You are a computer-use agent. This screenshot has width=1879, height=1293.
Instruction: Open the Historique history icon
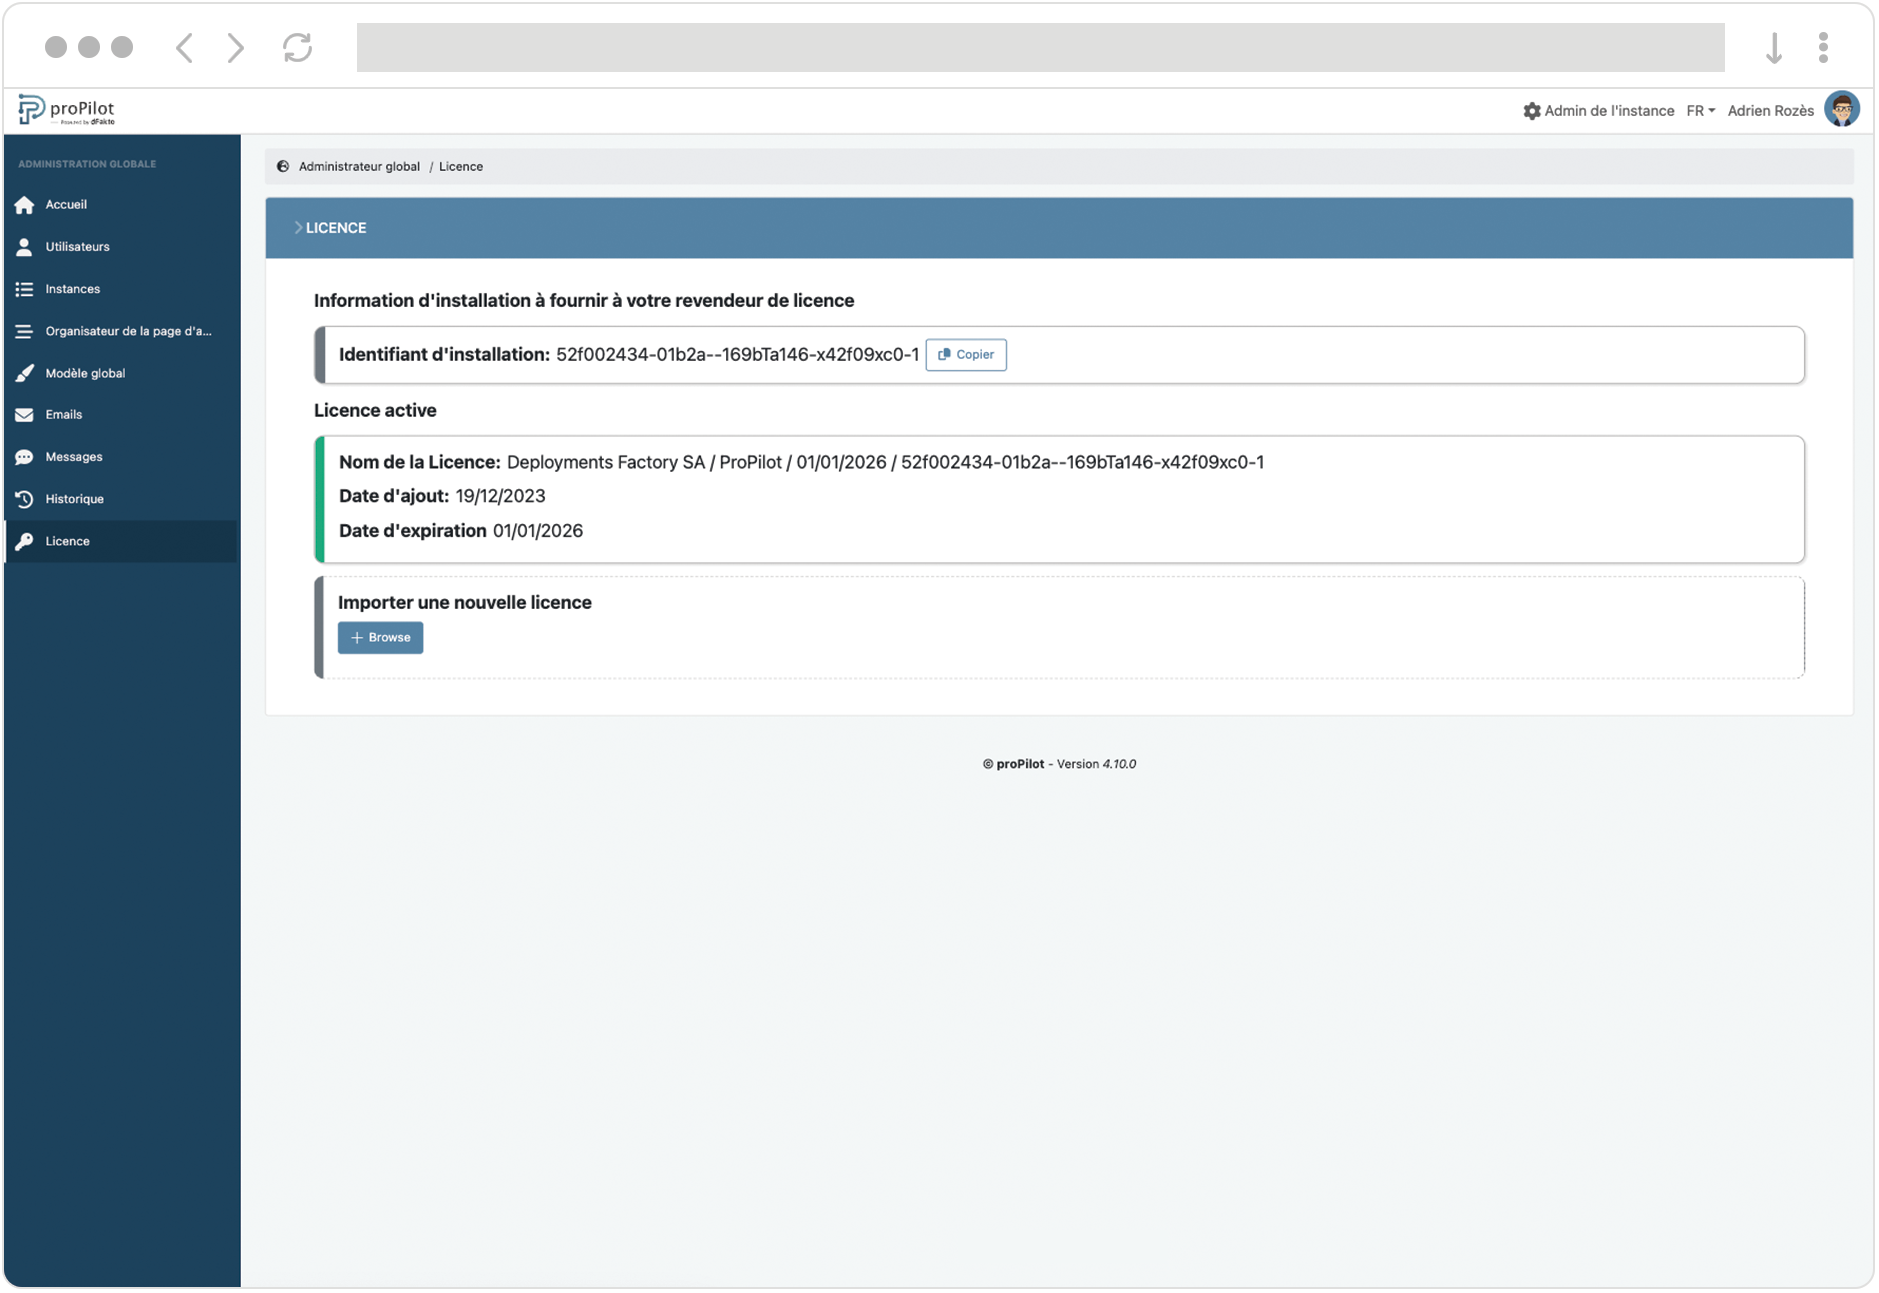(24, 498)
